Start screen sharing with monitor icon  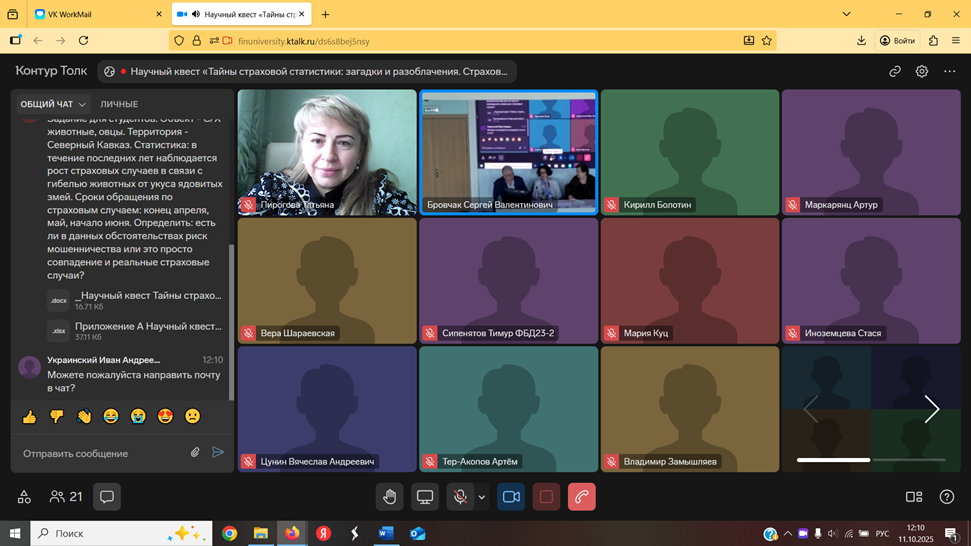click(x=425, y=497)
